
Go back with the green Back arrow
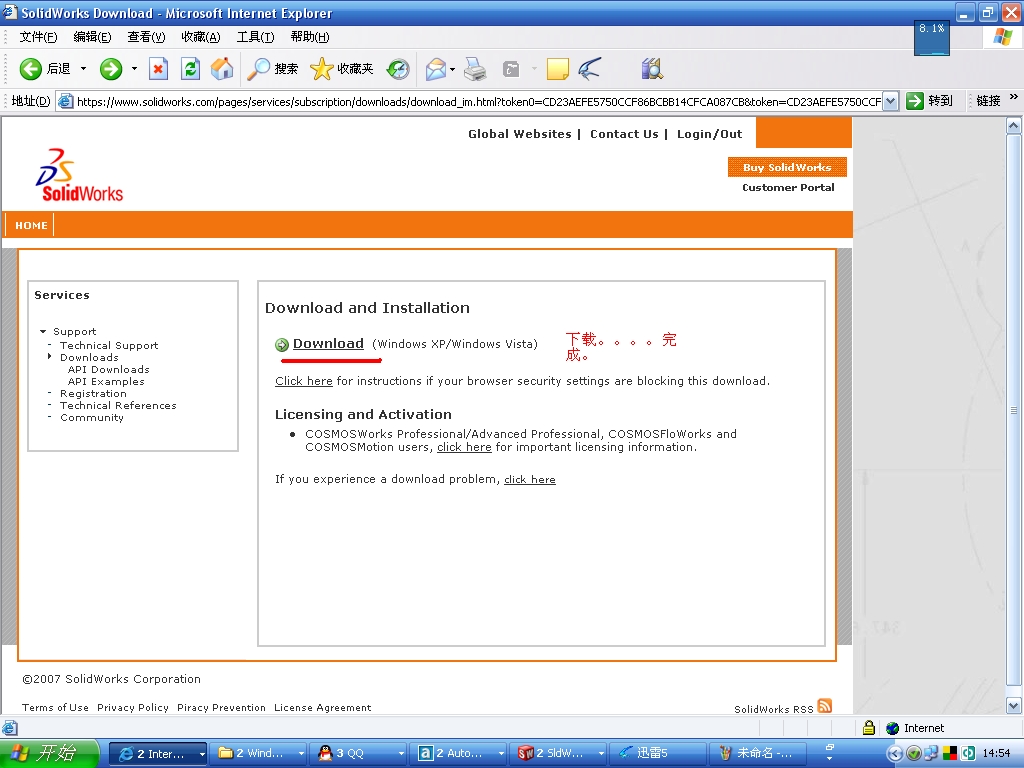[30, 69]
